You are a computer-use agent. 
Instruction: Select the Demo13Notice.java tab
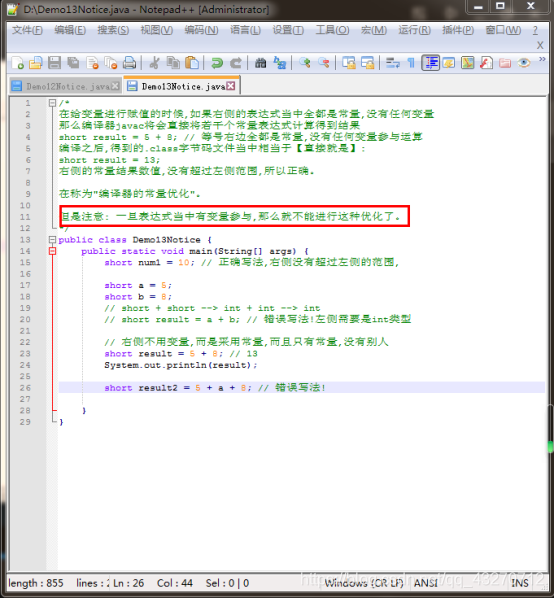click(x=182, y=86)
